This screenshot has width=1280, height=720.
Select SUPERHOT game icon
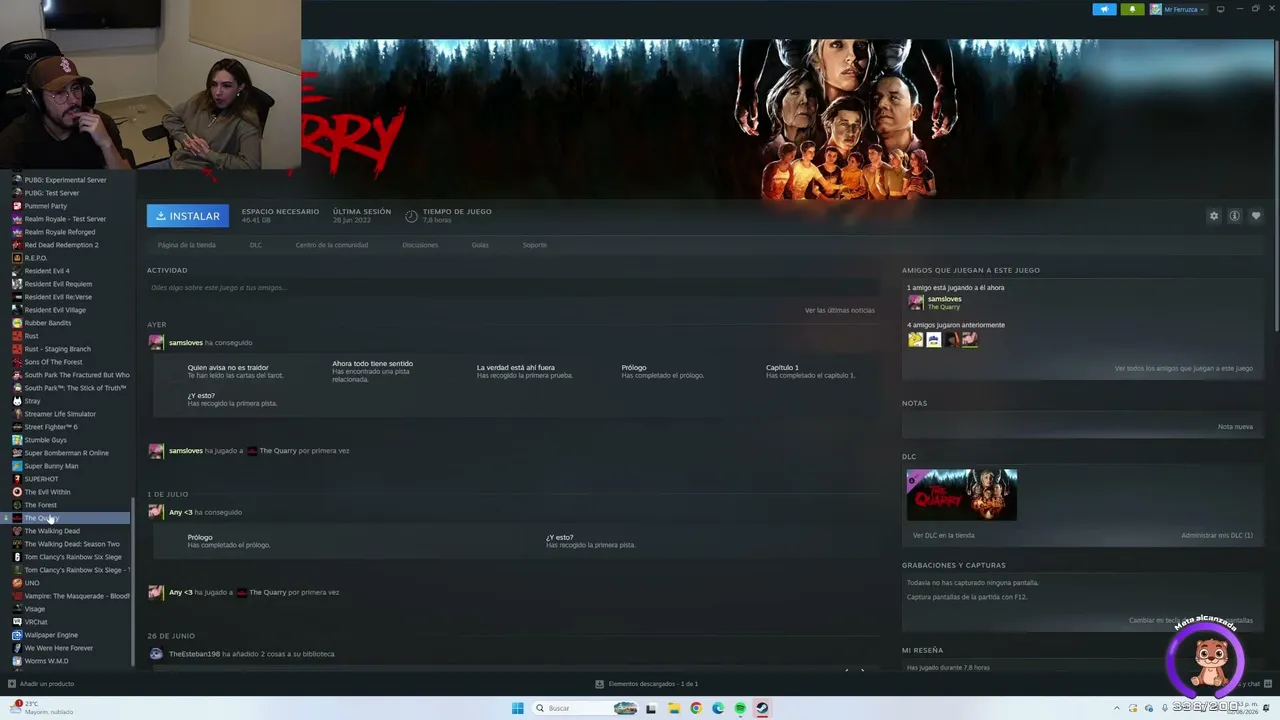17,479
